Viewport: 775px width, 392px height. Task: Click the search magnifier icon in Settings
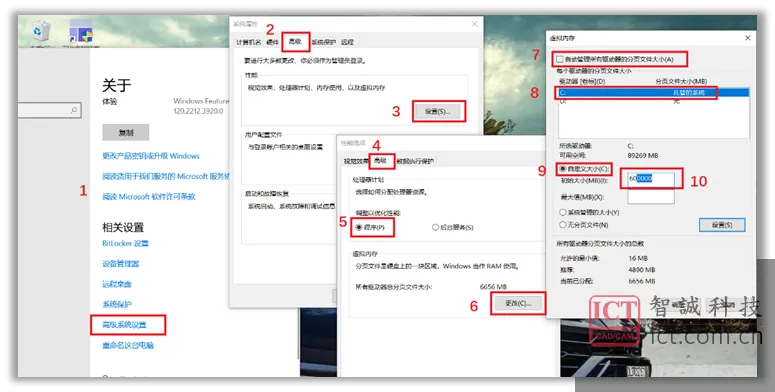coord(74,110)
